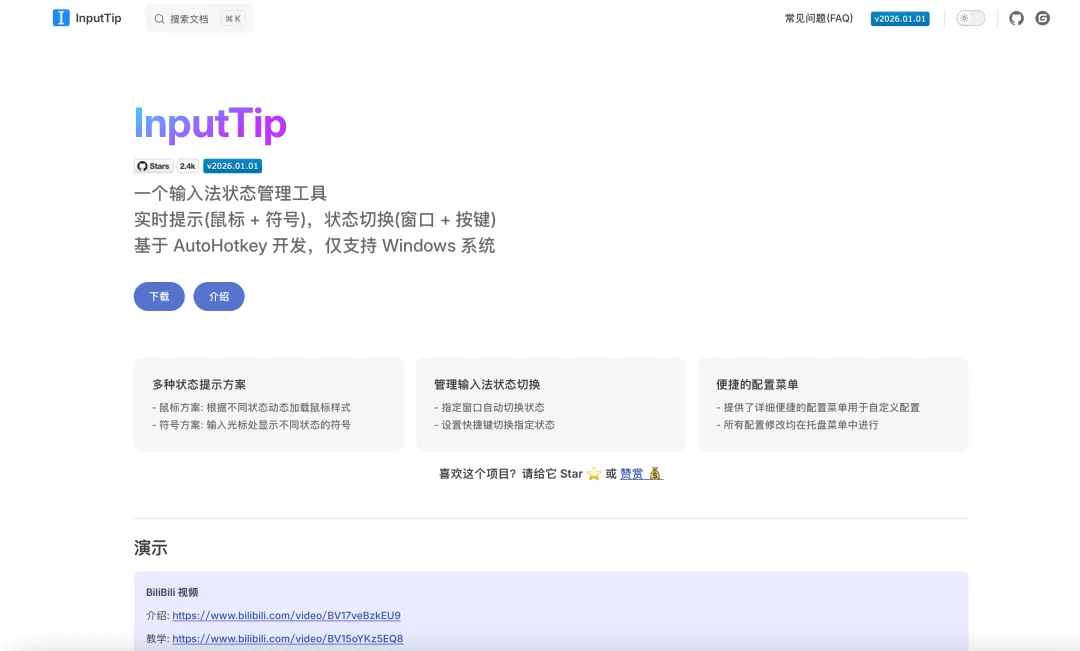
Task: Click the search magnifier icon
Action: click(159, 19)
